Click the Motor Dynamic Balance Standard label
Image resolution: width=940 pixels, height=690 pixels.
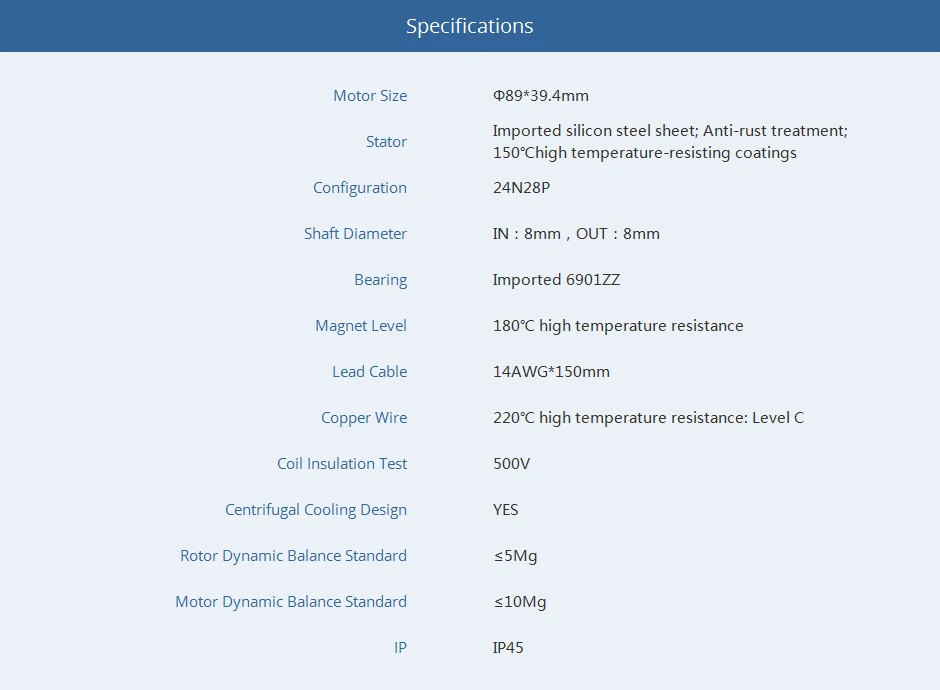[x=291, y=602]
